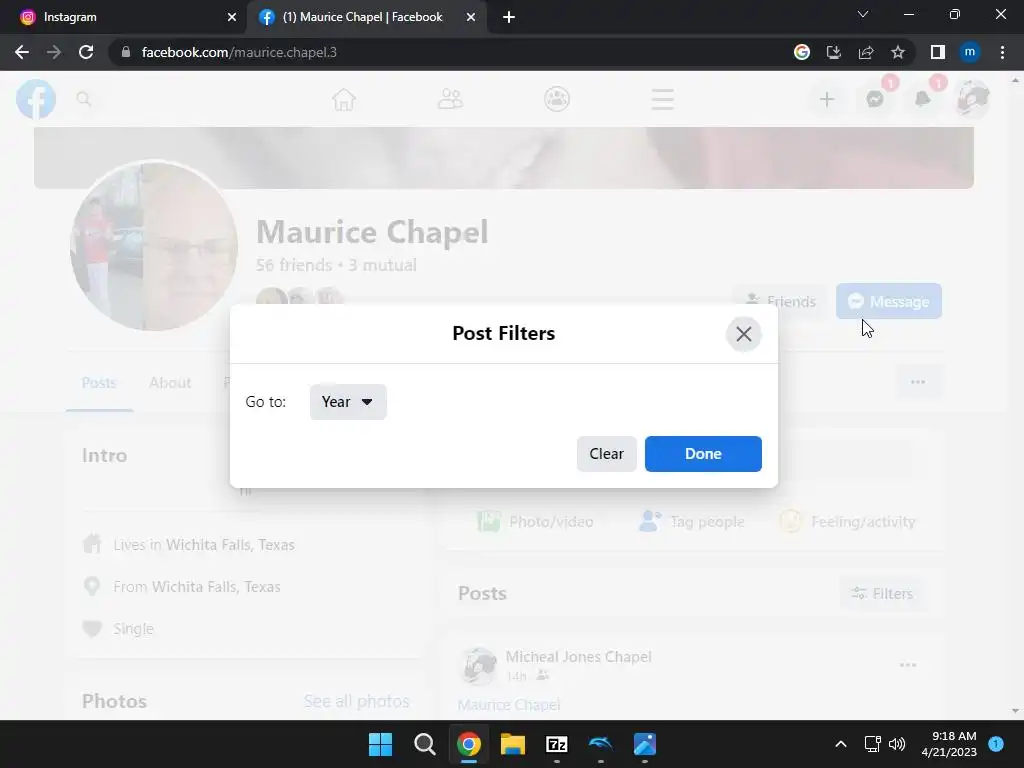The width and height of the screenshot is (1024, 768).
Task: Open Chrome profile avatar 'm'
Action: [970, 52]
